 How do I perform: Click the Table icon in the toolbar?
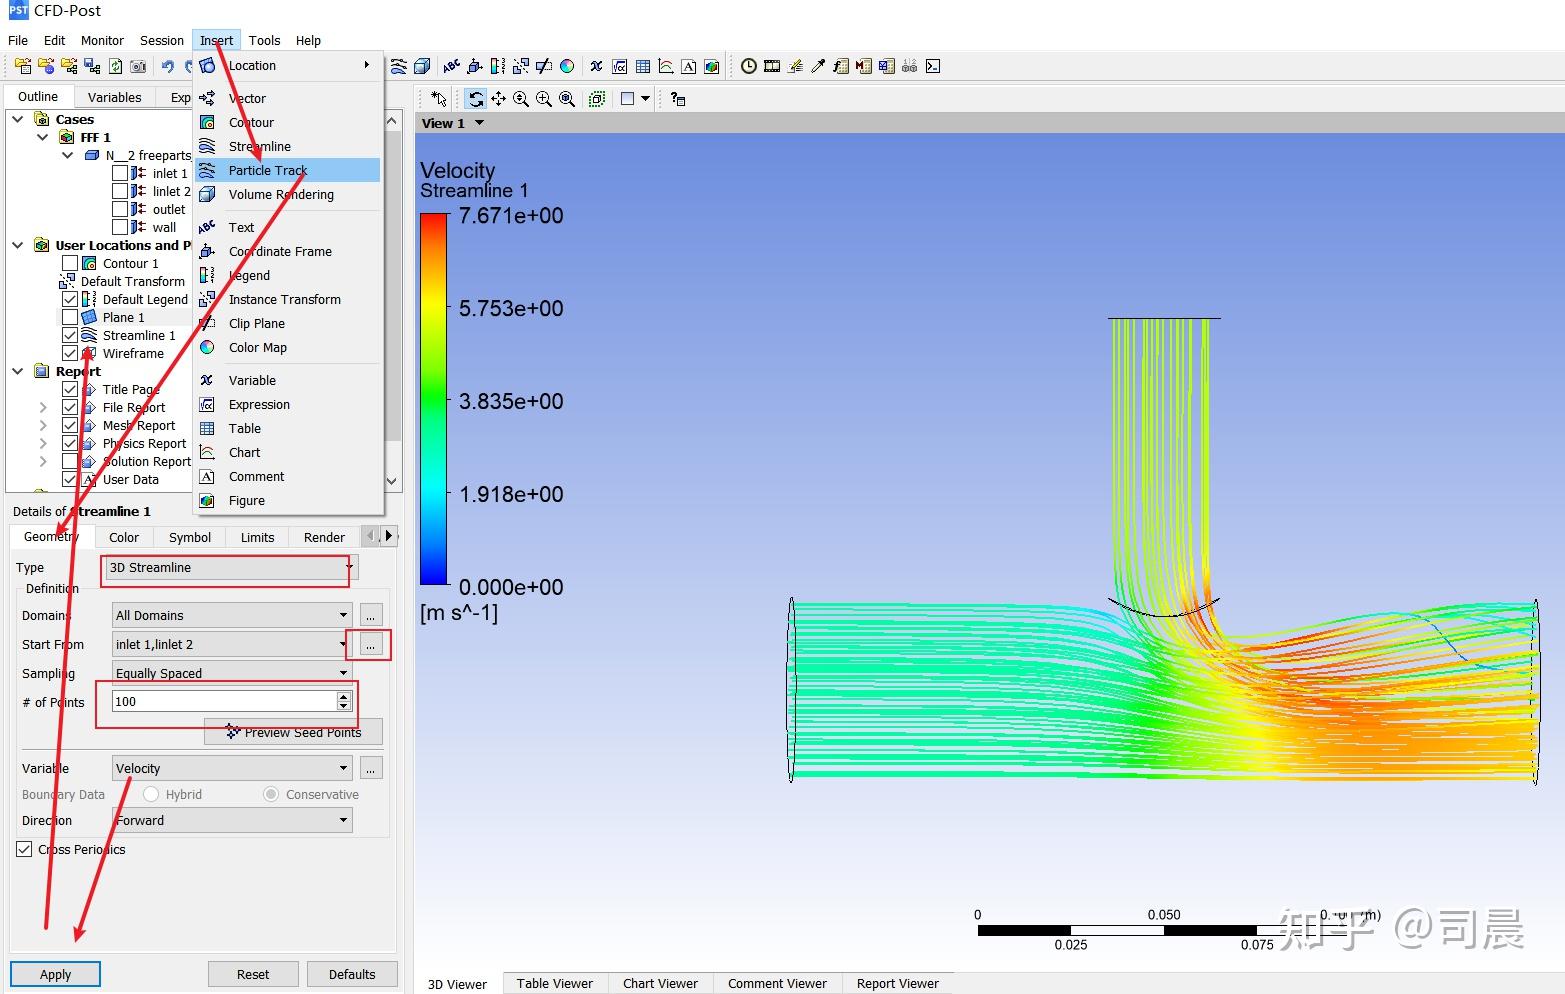pos(643,67)
